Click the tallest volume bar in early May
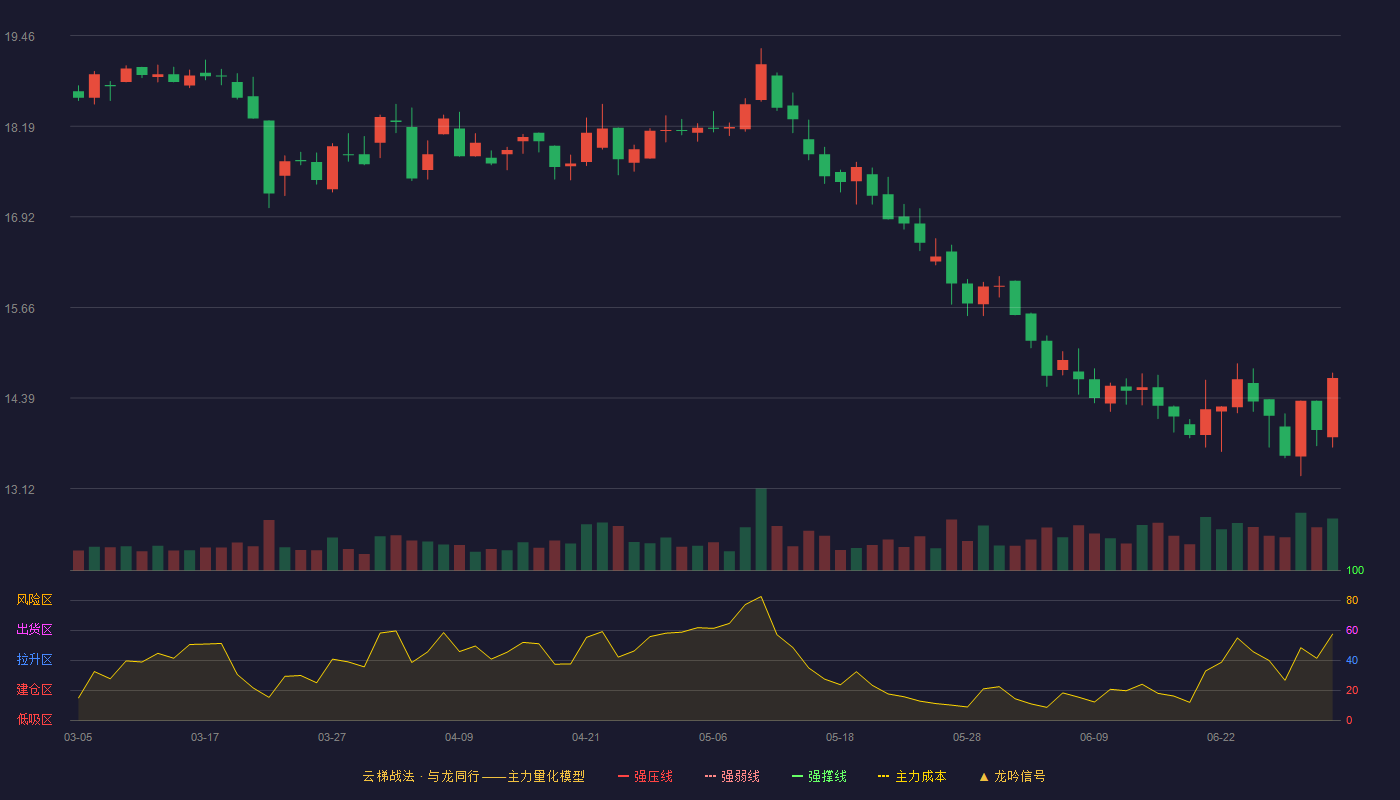Screen dimensions: 1400x800 761,530
